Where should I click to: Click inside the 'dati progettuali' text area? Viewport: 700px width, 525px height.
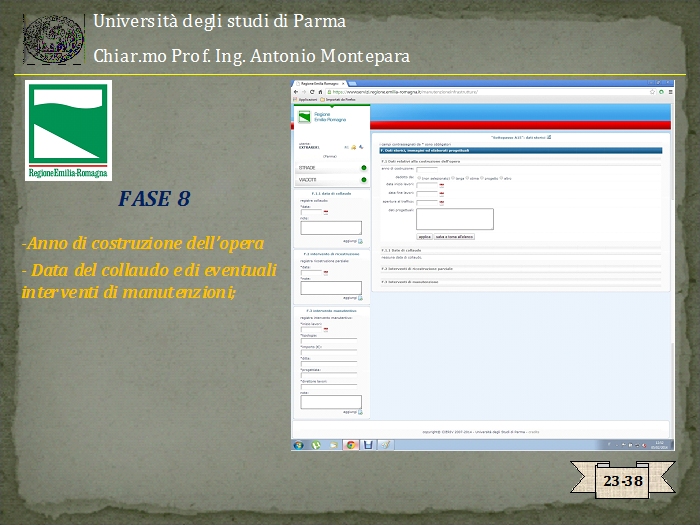click(455, 219)
